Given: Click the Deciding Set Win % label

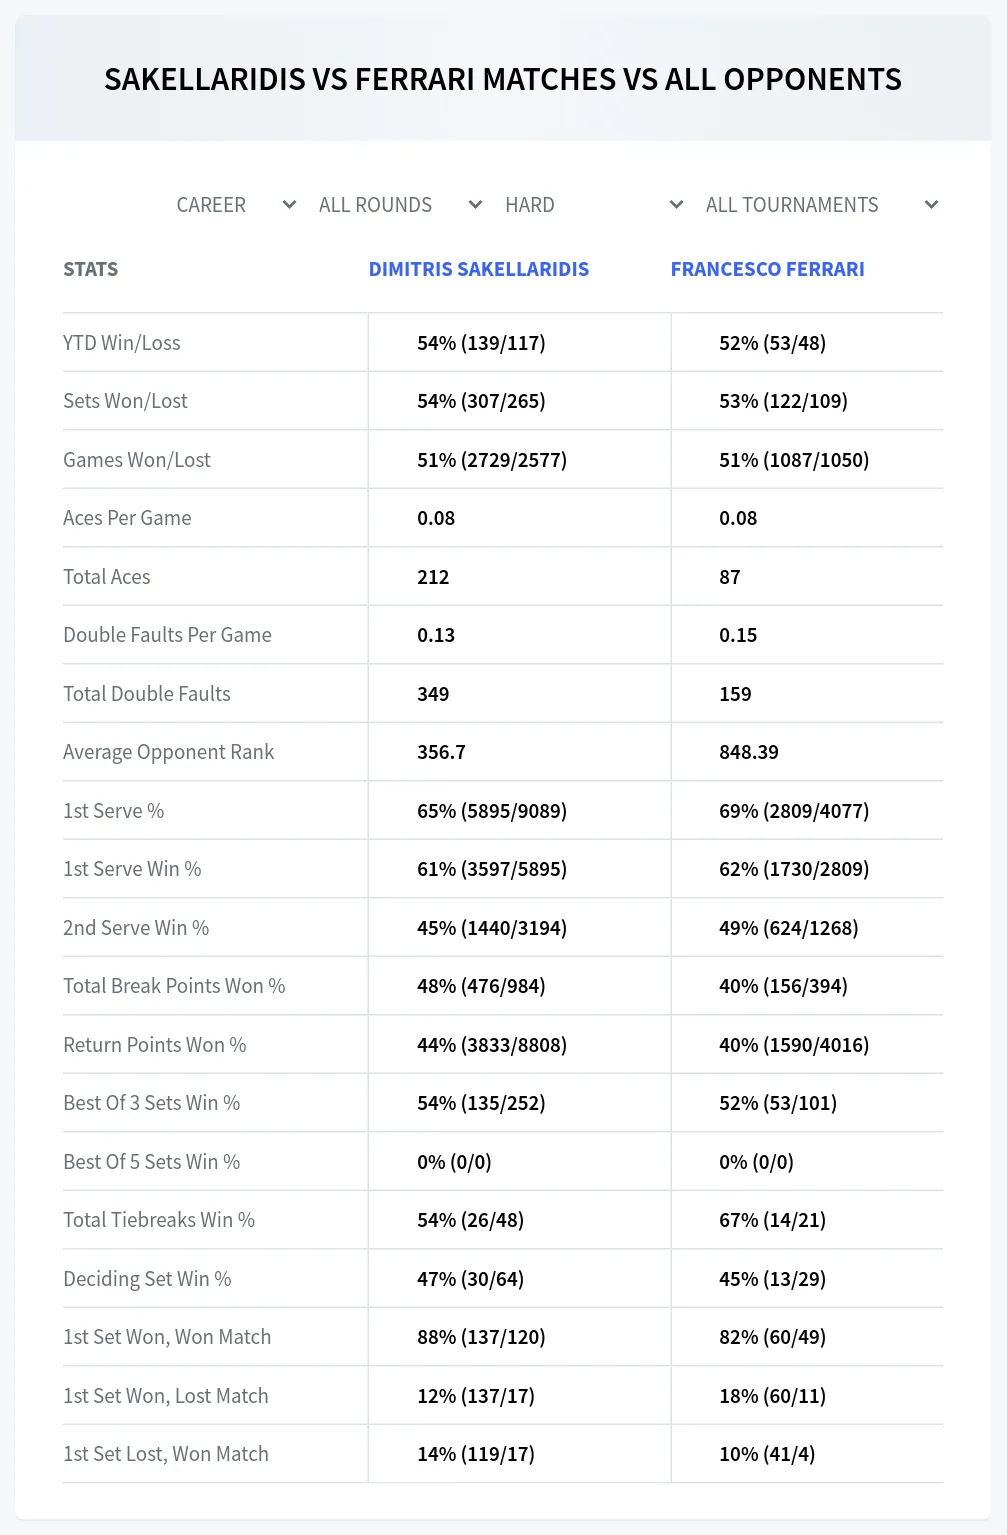Looking at the screenshot, I should point(147,1279).
